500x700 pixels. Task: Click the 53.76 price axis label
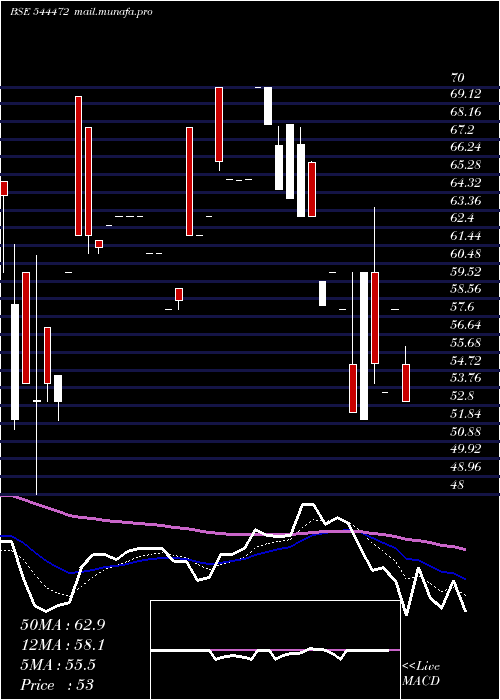point(466,378)
